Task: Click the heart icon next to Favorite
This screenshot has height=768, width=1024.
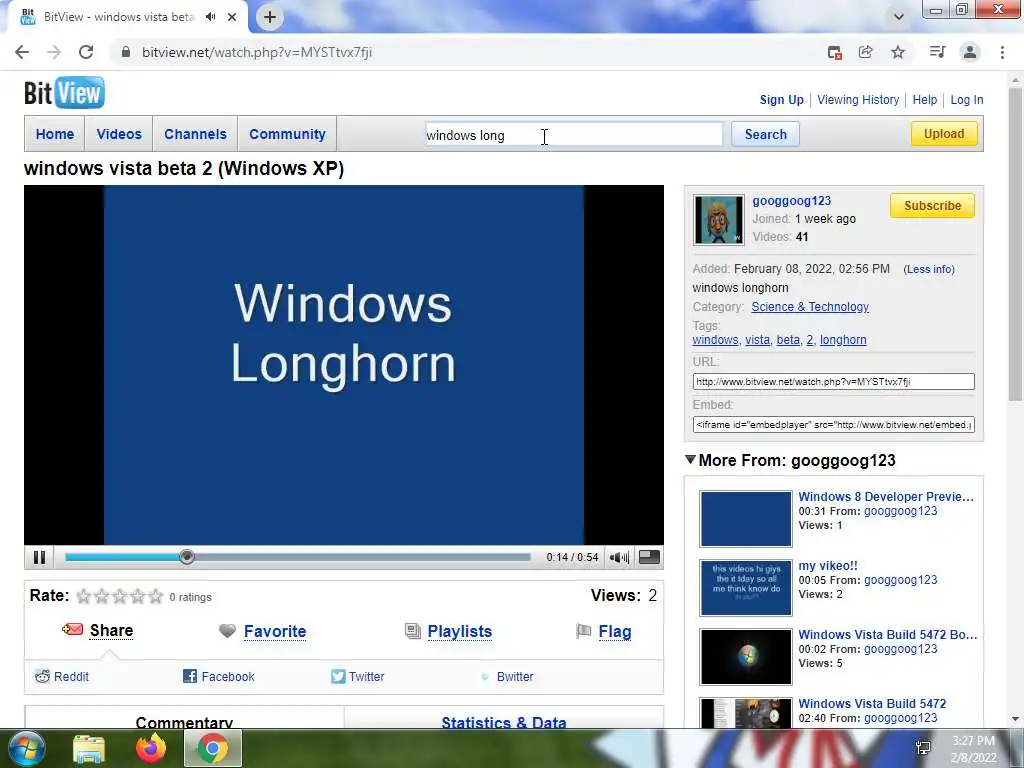Action: coord(227,631)
